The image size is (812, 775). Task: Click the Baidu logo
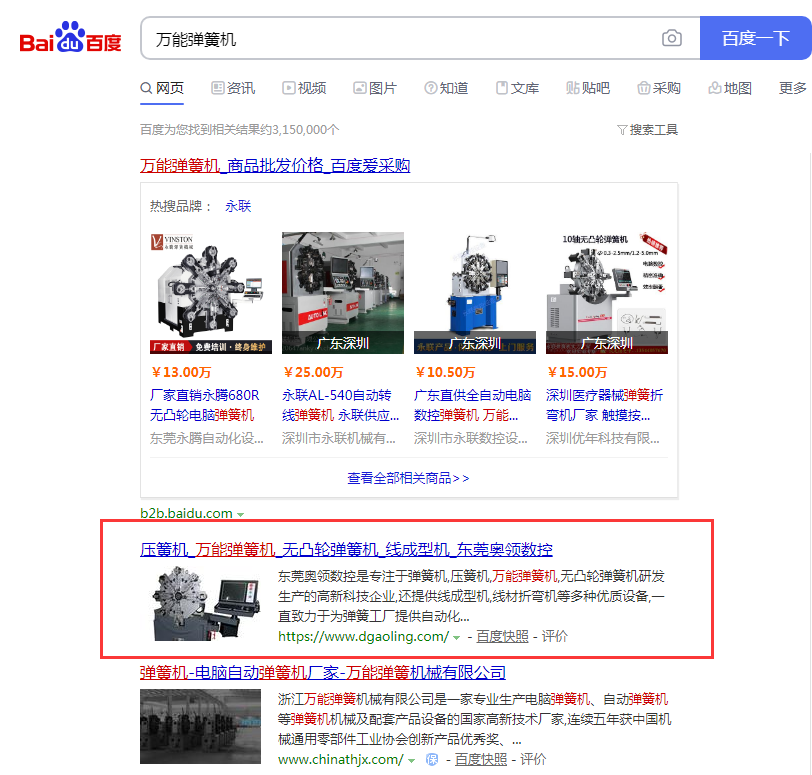[x=71, y=39]
